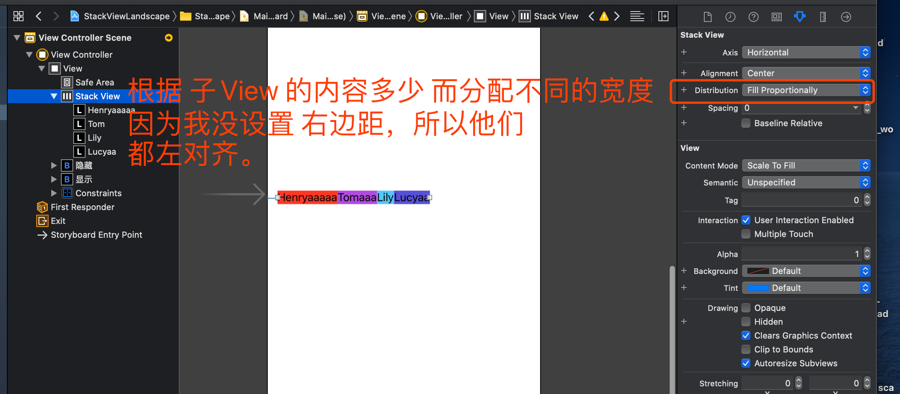This screenshot has width=900, height=394.
Task: Show the Identity inspector
Action: click(776, 17)
